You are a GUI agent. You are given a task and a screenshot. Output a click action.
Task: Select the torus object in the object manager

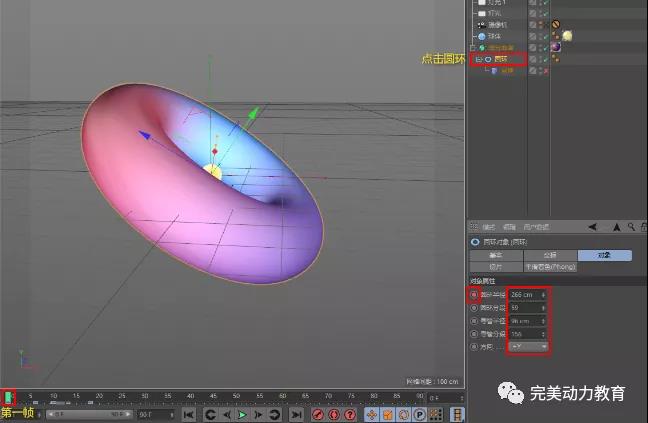coord(500,59)
